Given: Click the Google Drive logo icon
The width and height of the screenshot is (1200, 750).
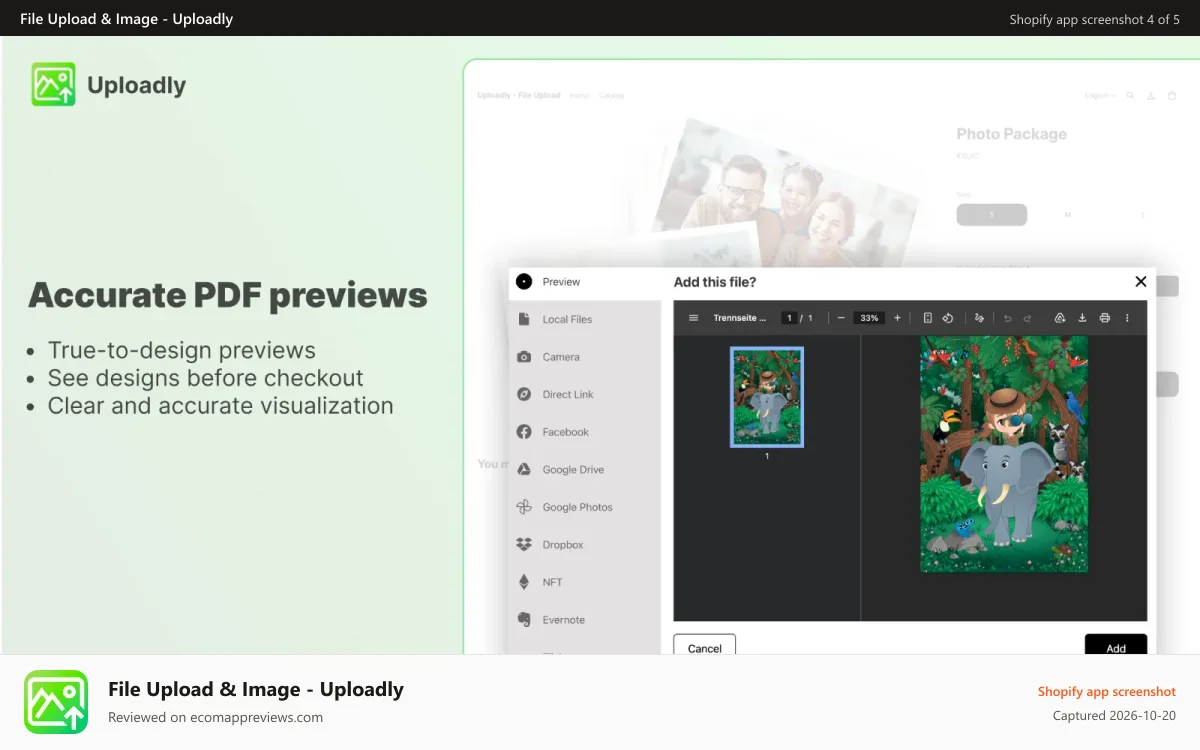Looking at the screenshot, I should click(524, 469).
